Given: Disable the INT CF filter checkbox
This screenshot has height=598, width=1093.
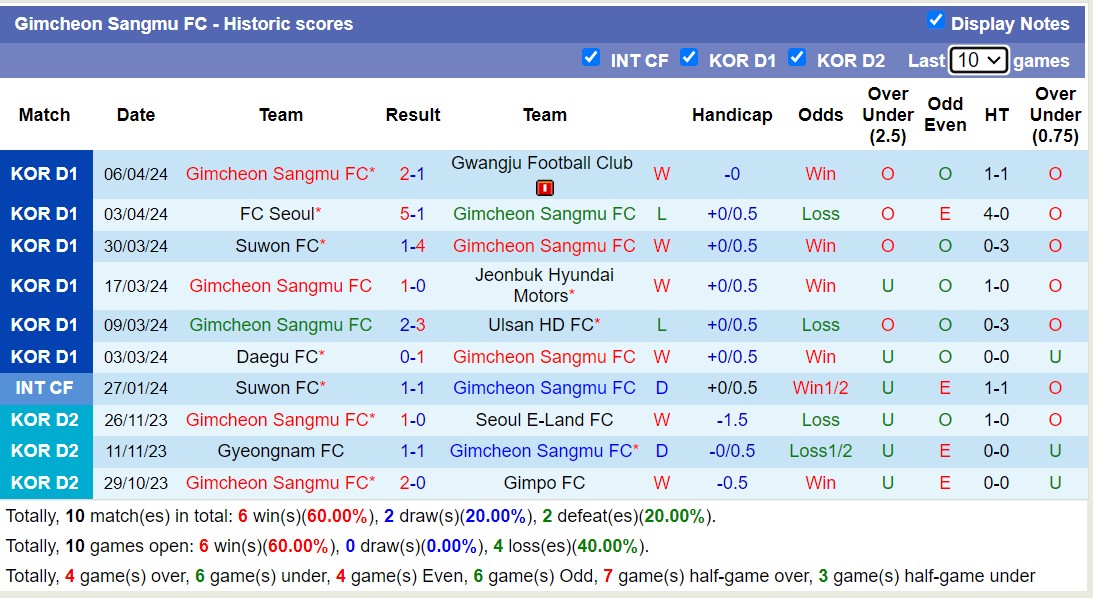Looking at the screenshot, I should [592, 60].
